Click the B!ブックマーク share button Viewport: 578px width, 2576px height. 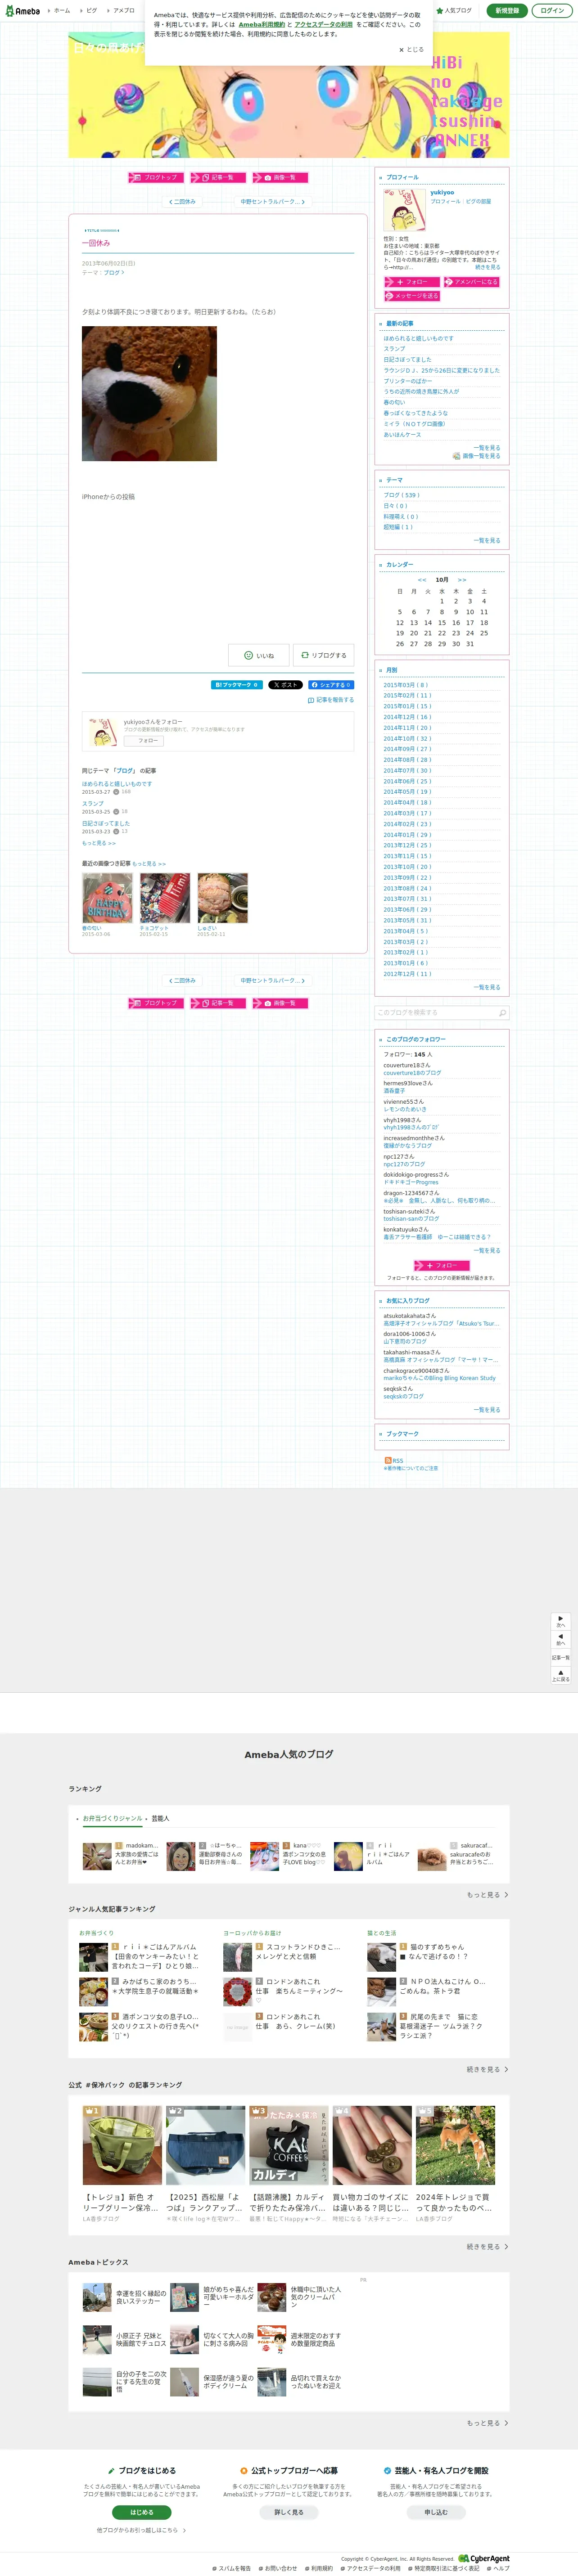[237, 685]
